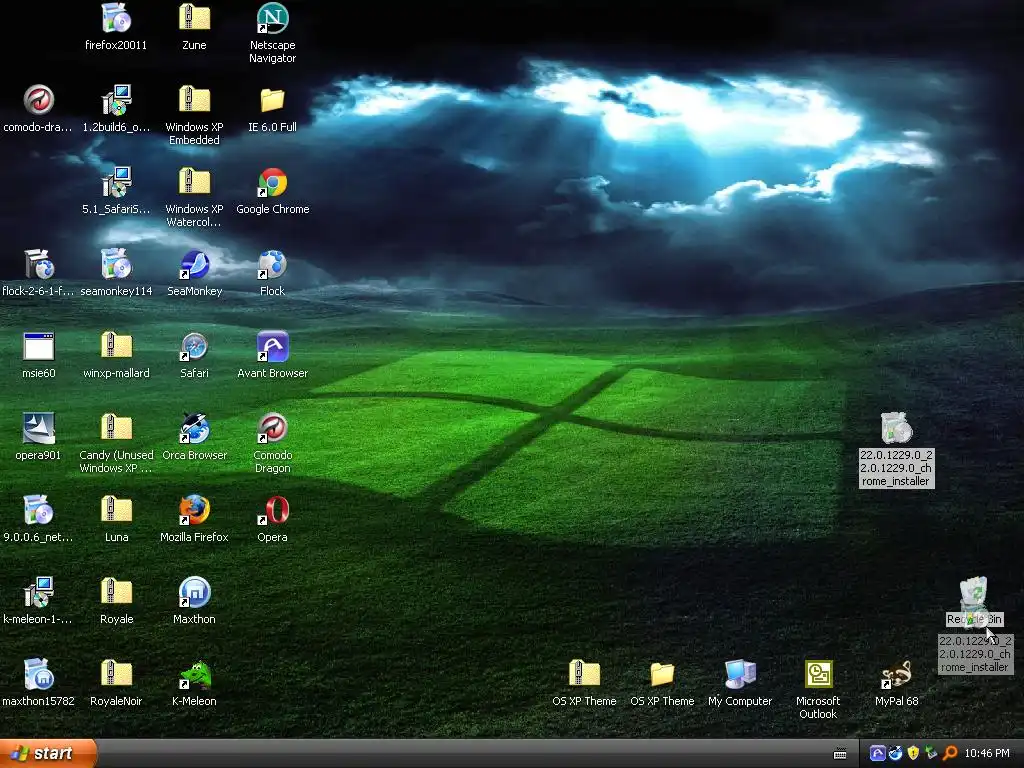The image size is (1024, 768).
Task: Select the maxthon15782 installer icon
Action: [39, 675]
